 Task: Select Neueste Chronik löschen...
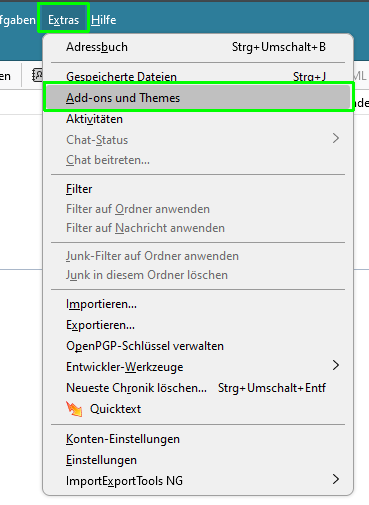point(198,388)
